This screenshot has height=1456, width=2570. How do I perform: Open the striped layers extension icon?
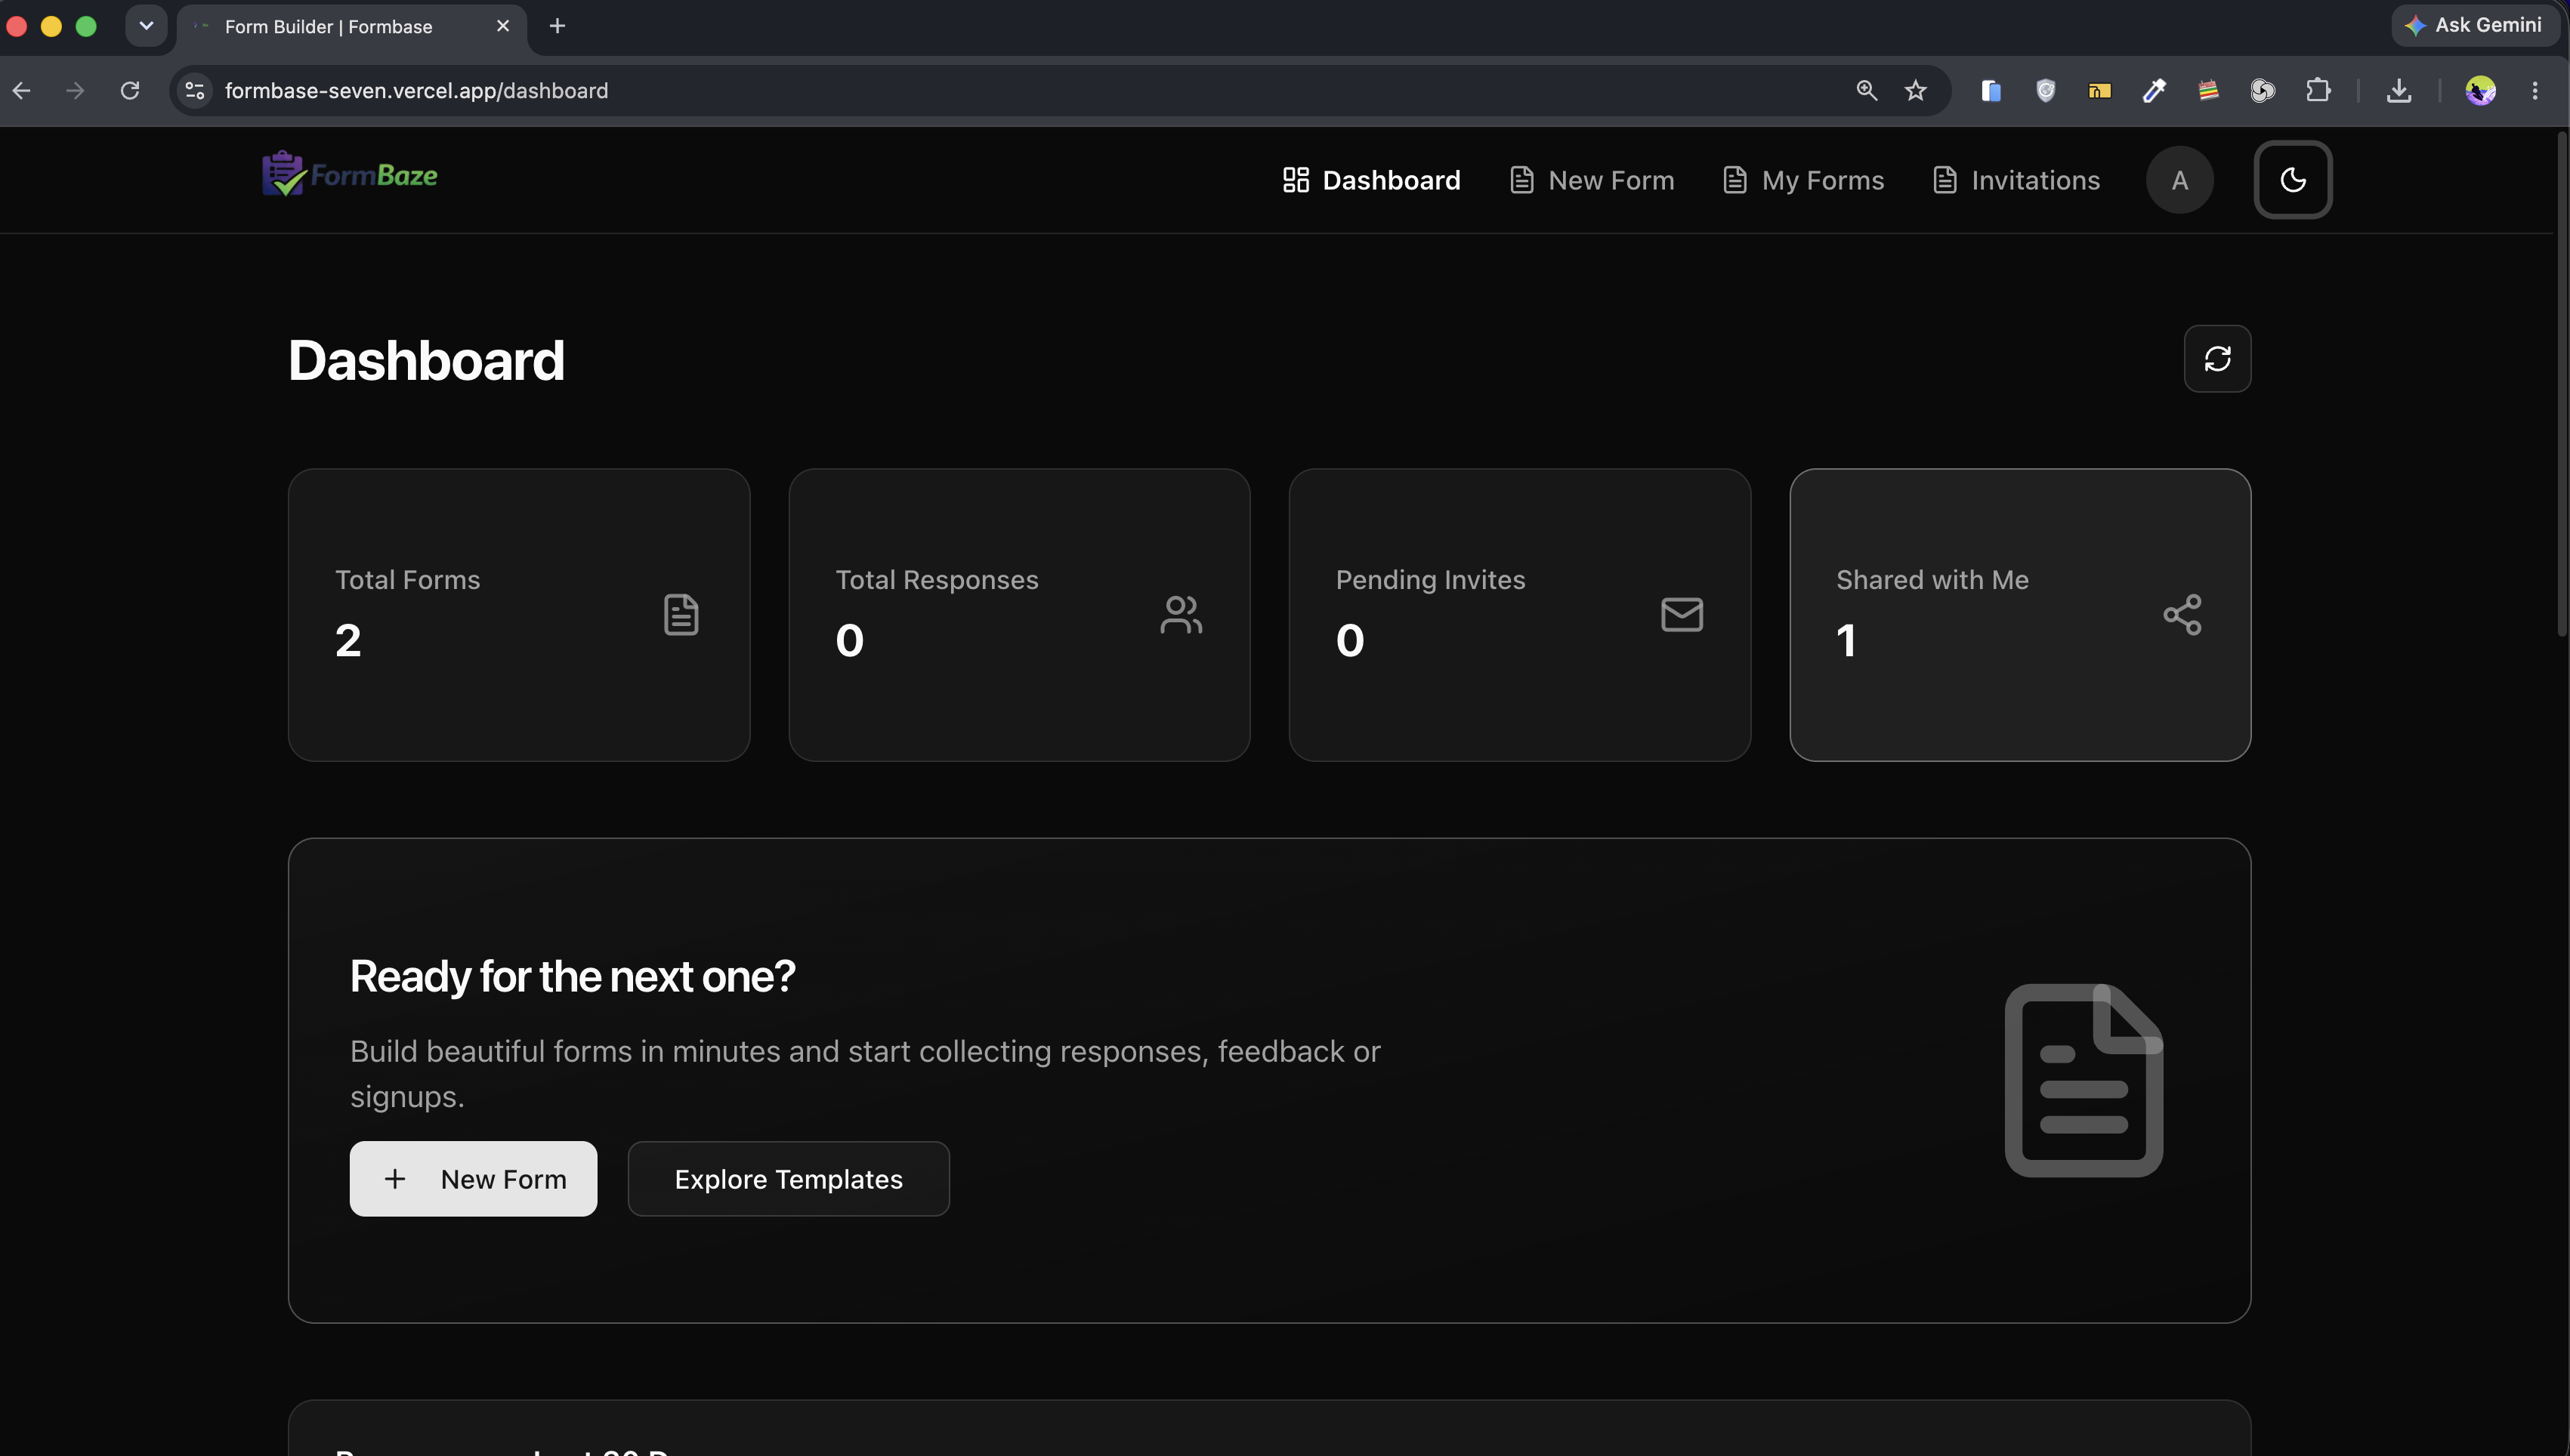click(x=2208, y=91)
